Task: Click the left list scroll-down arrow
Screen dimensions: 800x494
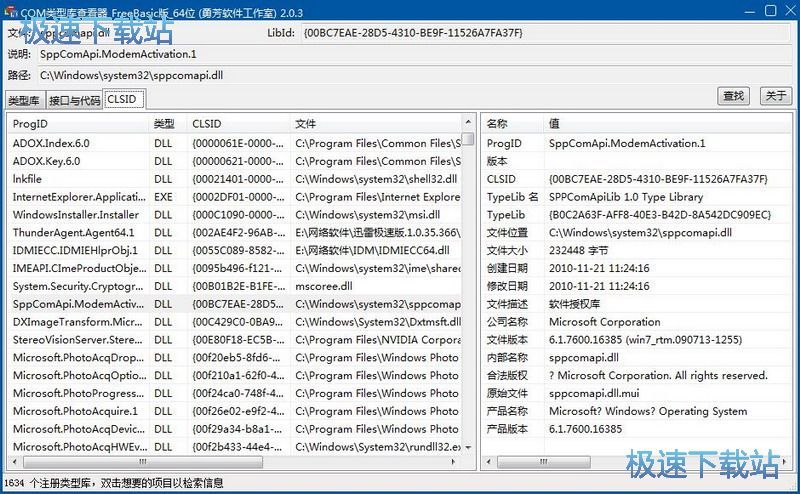Action: (x=468, y=448)
